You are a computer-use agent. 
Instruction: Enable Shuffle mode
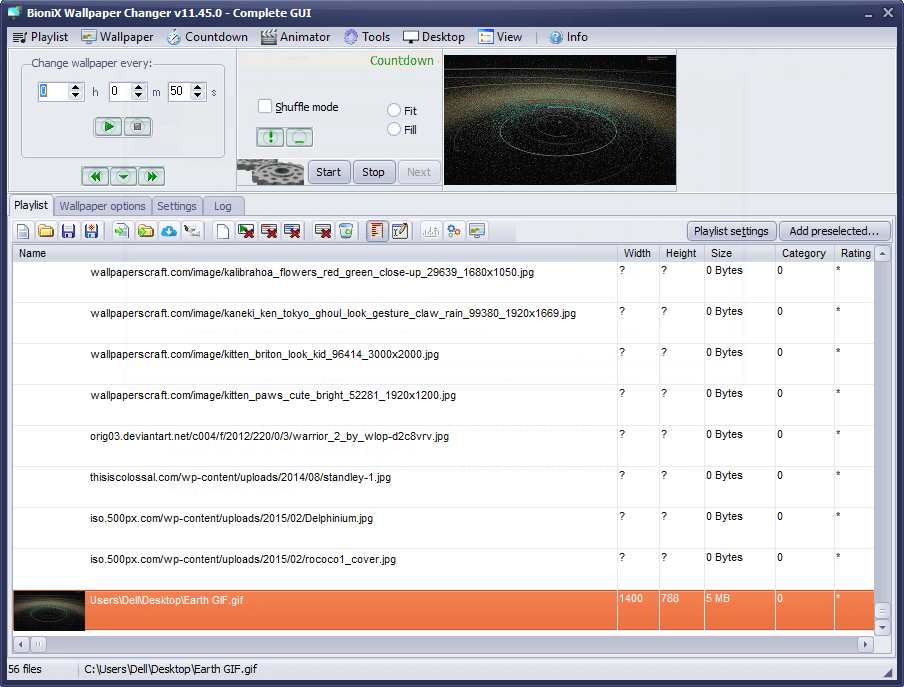[266, 107]
